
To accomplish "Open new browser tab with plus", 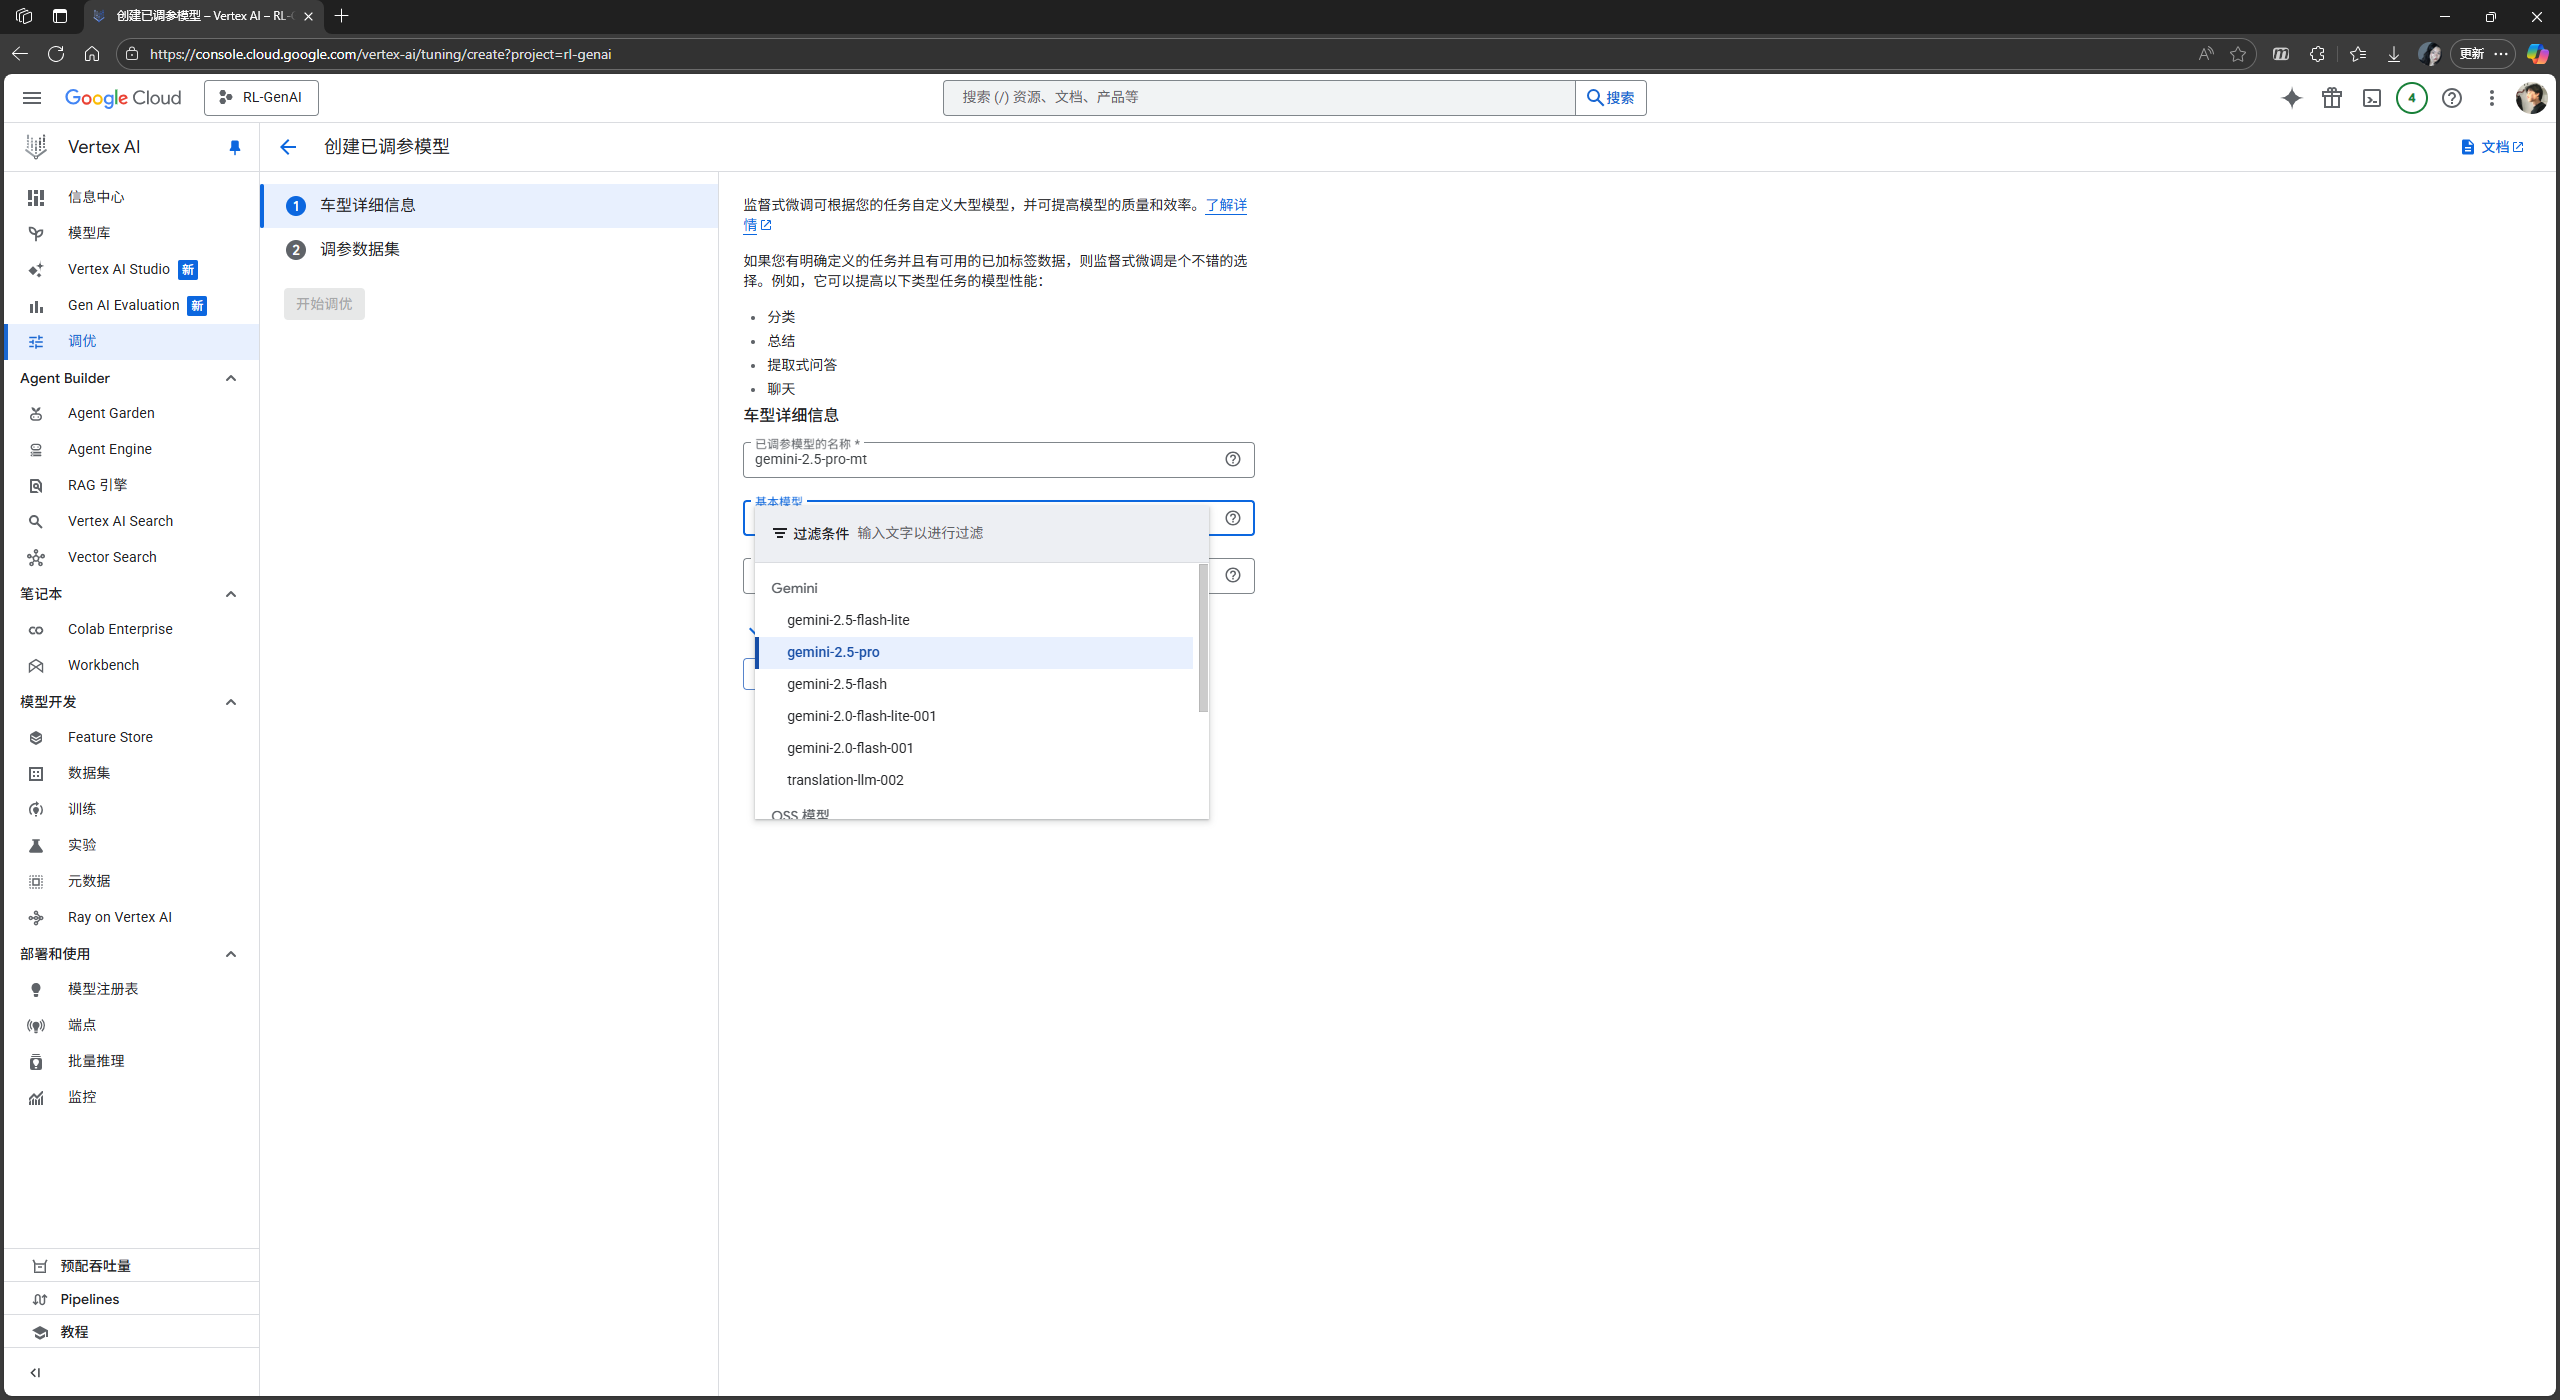I will point(342,16).
